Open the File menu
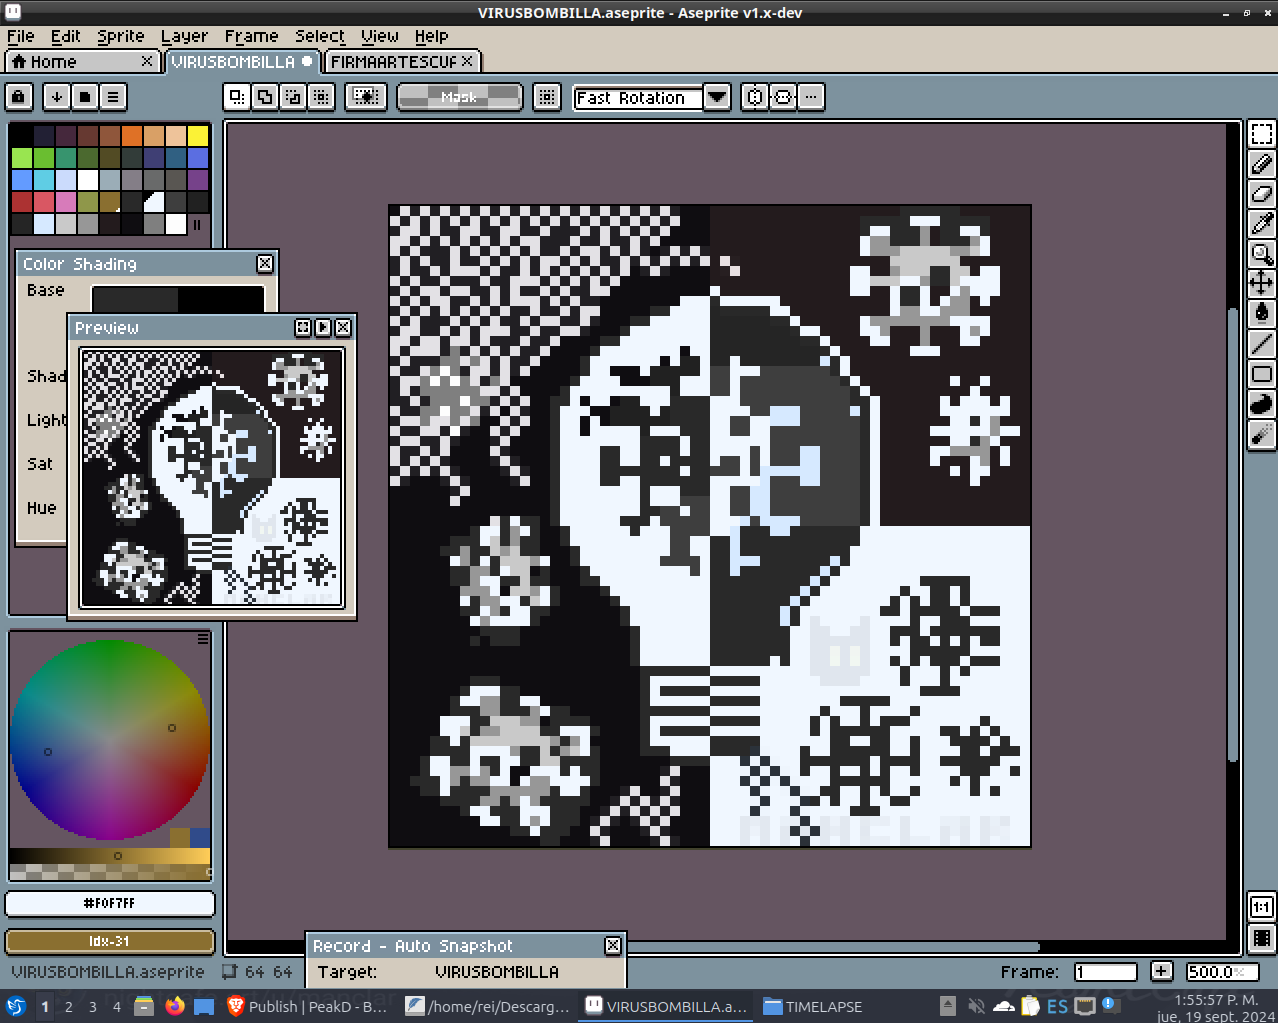Image resolution: width=1278 pixels, height=1023 pixels. coord(20,36)
